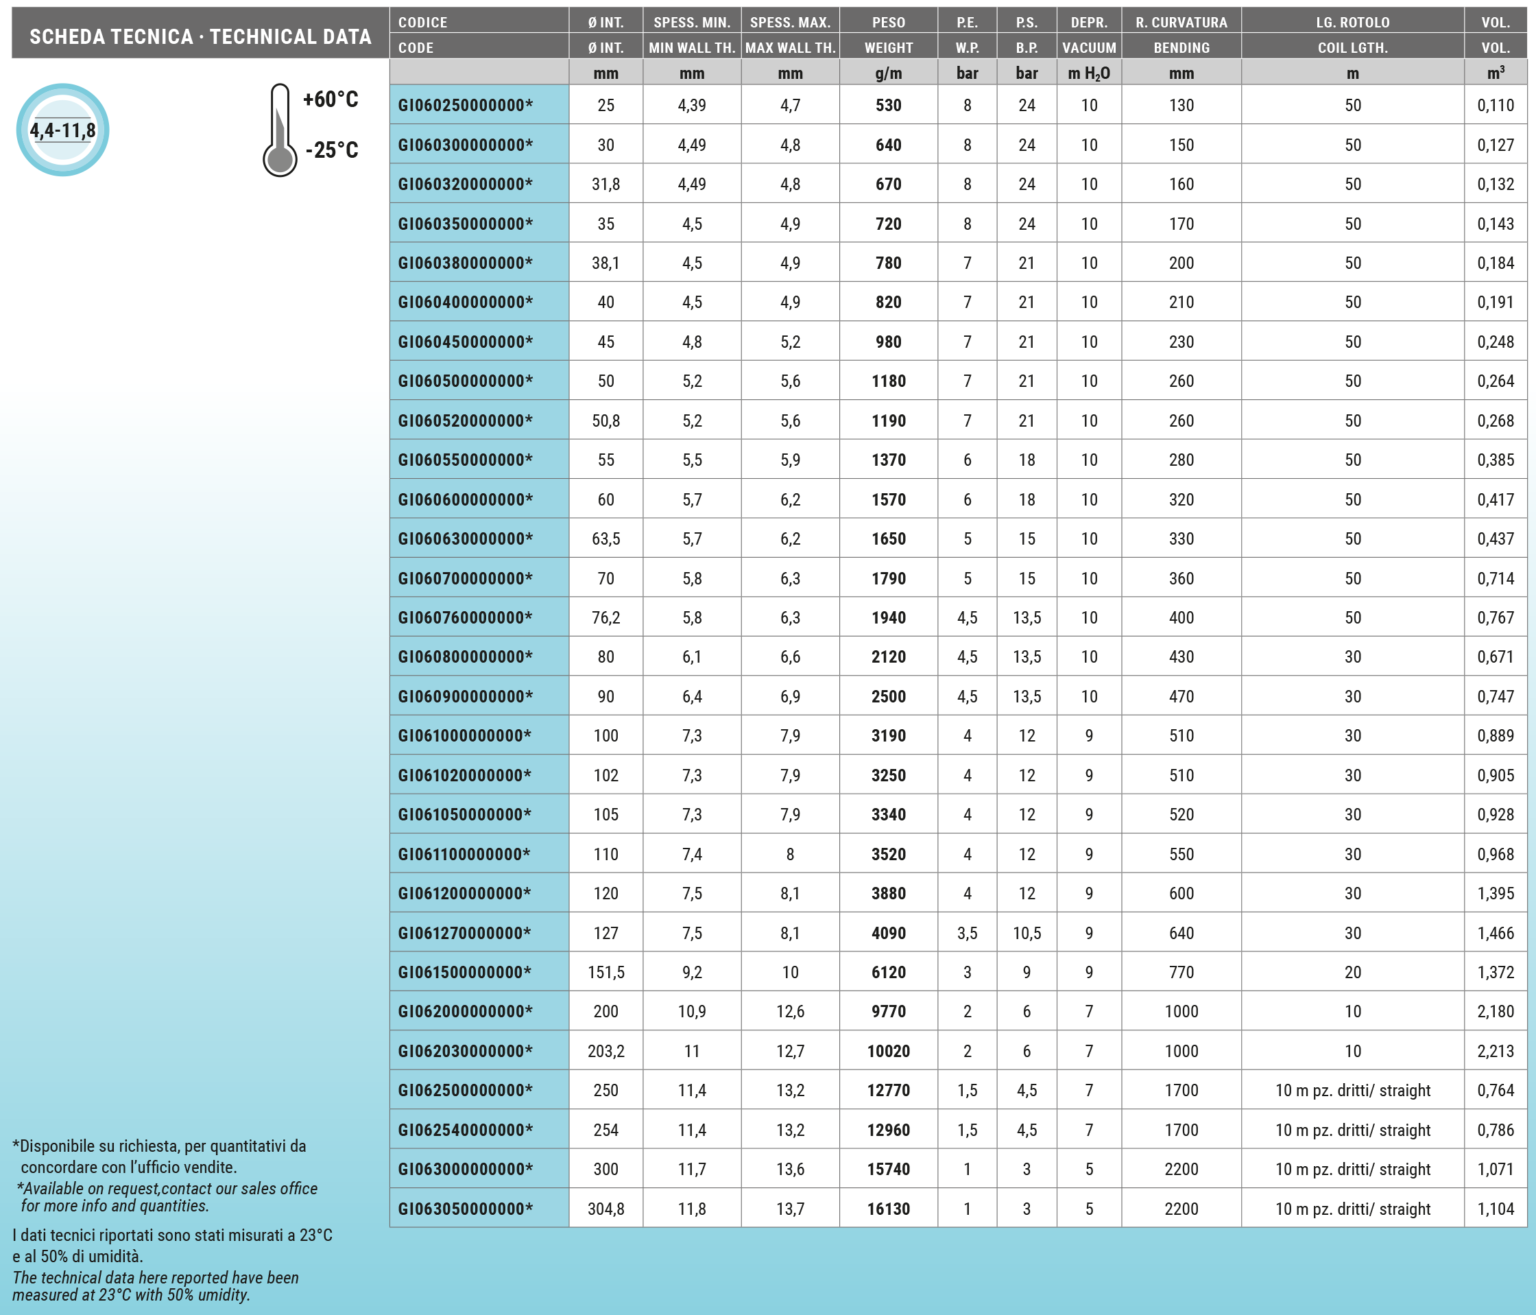Select product code GI060250000000
Viewport: 1536px width, 1315px height.
(465, 105)
